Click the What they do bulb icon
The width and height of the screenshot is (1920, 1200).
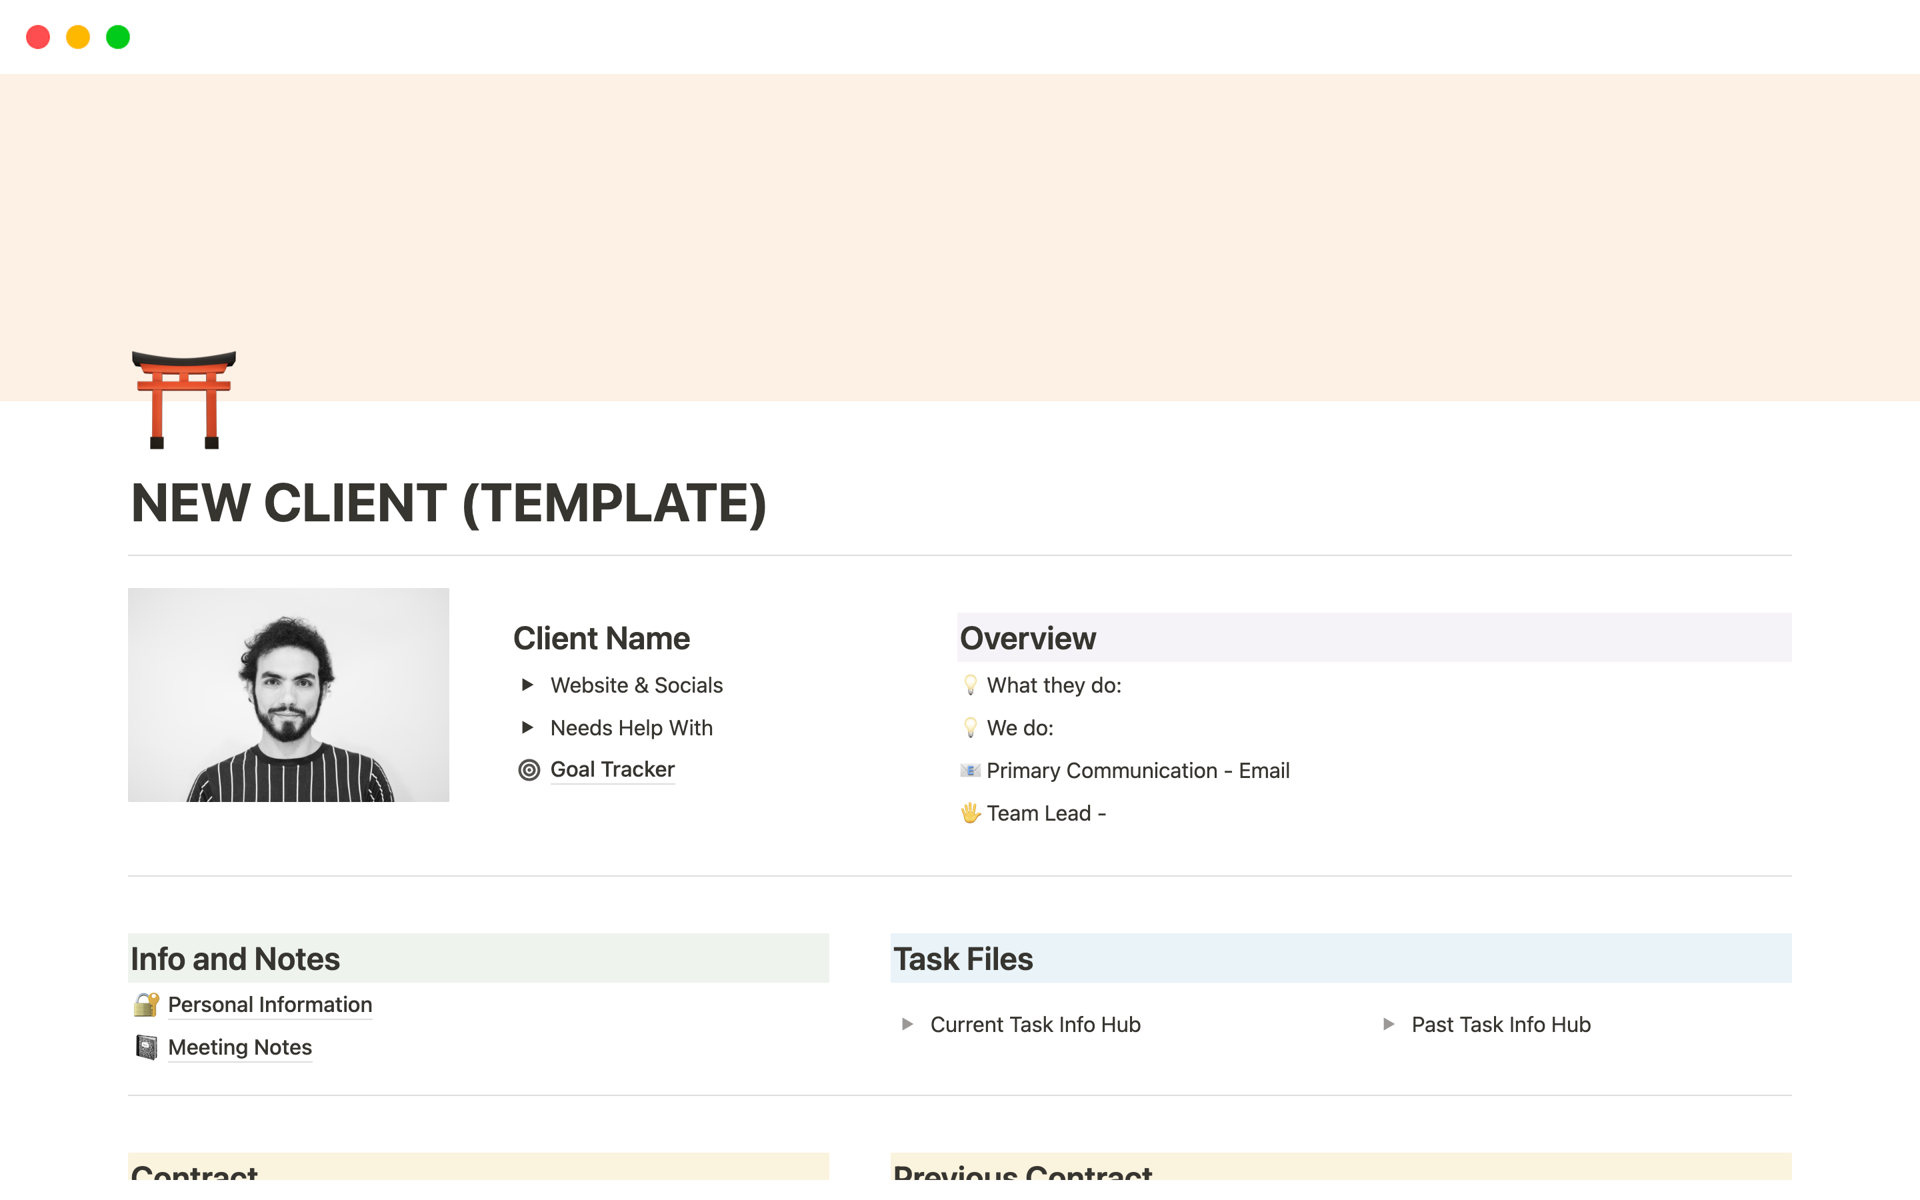(970, 684)
